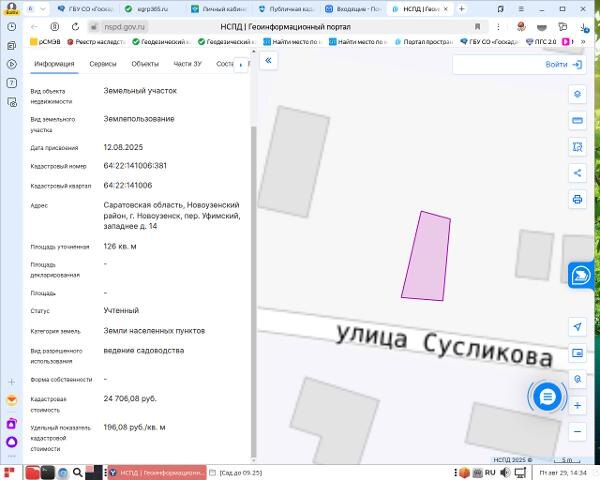Switch keyboard layout RU indicator
Screen dimensions: 600x480
(490, 473)
